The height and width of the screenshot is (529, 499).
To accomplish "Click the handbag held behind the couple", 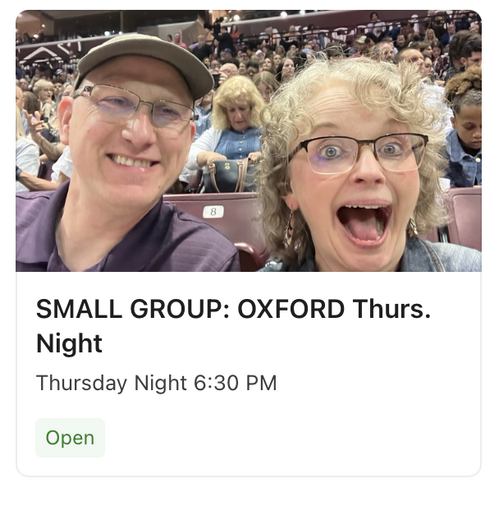I will click(x=230, y=175).
